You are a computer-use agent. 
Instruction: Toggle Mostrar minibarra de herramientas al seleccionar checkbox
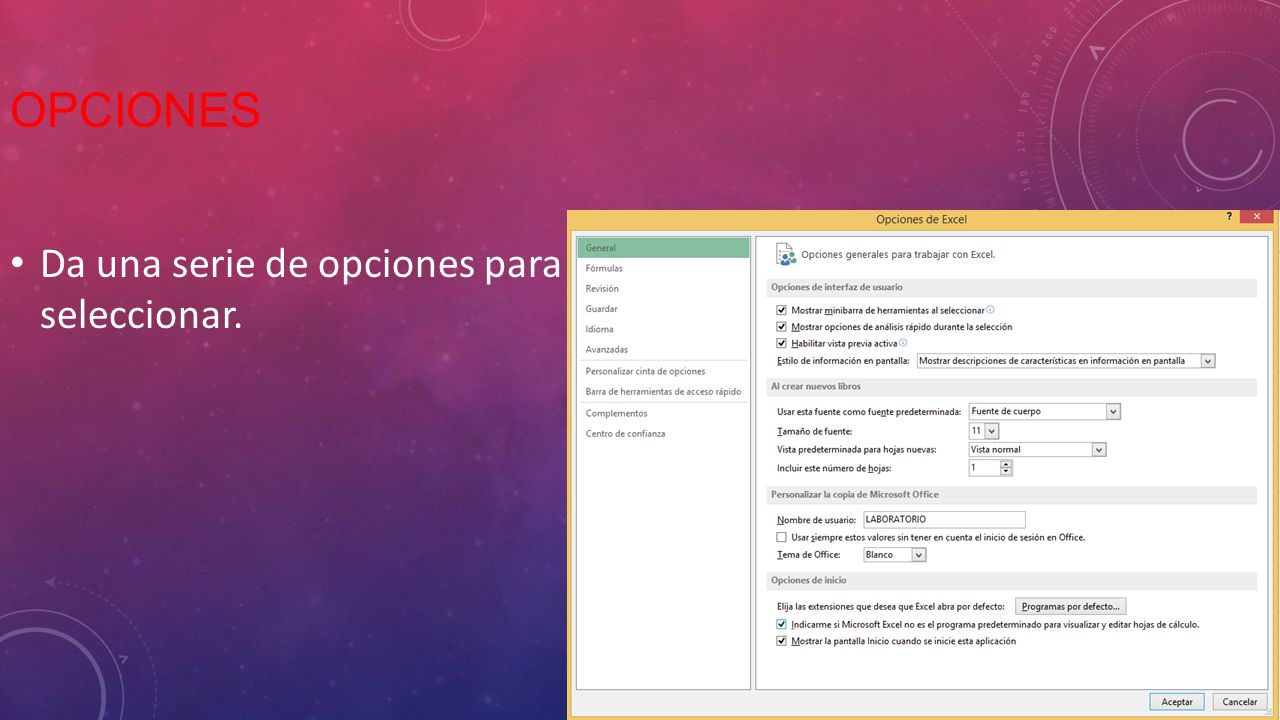click(x=782, y=310)
